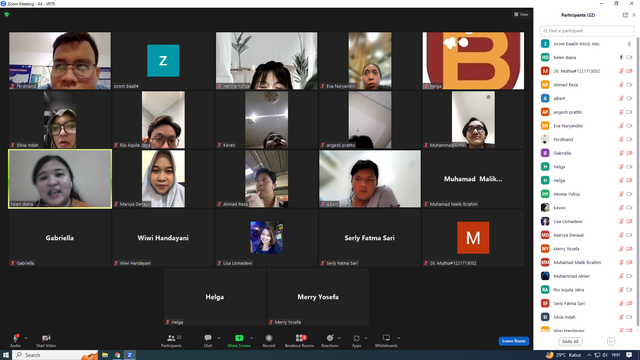Select Merry Yosefa in participants list

click(587, 249)
